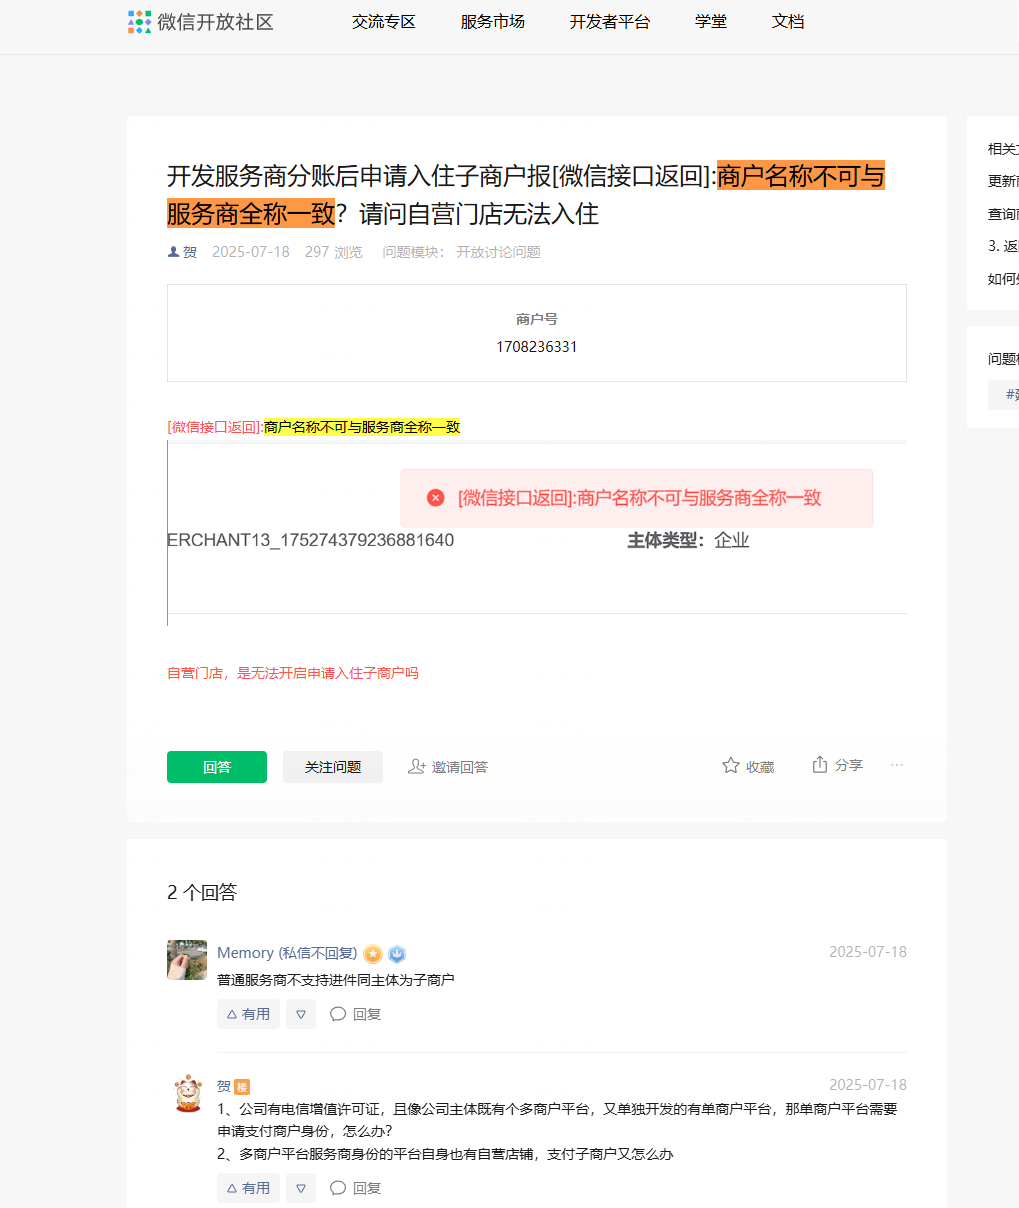Click the 邀请回答 text link
The width and height of the screenshot is (1019, 1208).
click(460, 767)
